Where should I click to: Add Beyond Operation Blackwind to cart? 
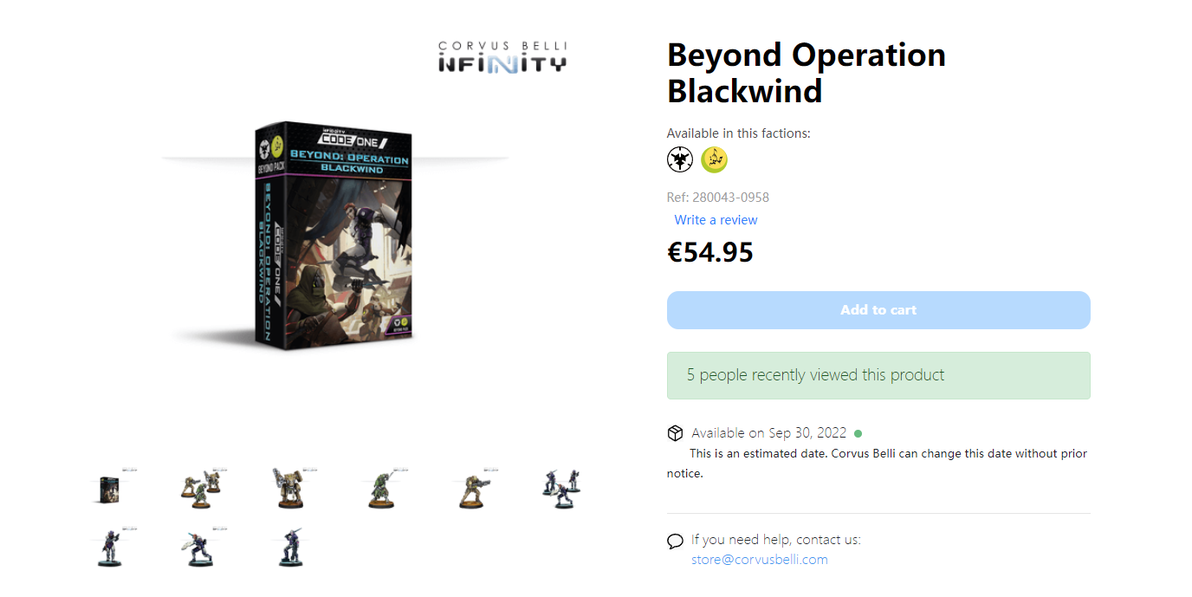878,310
